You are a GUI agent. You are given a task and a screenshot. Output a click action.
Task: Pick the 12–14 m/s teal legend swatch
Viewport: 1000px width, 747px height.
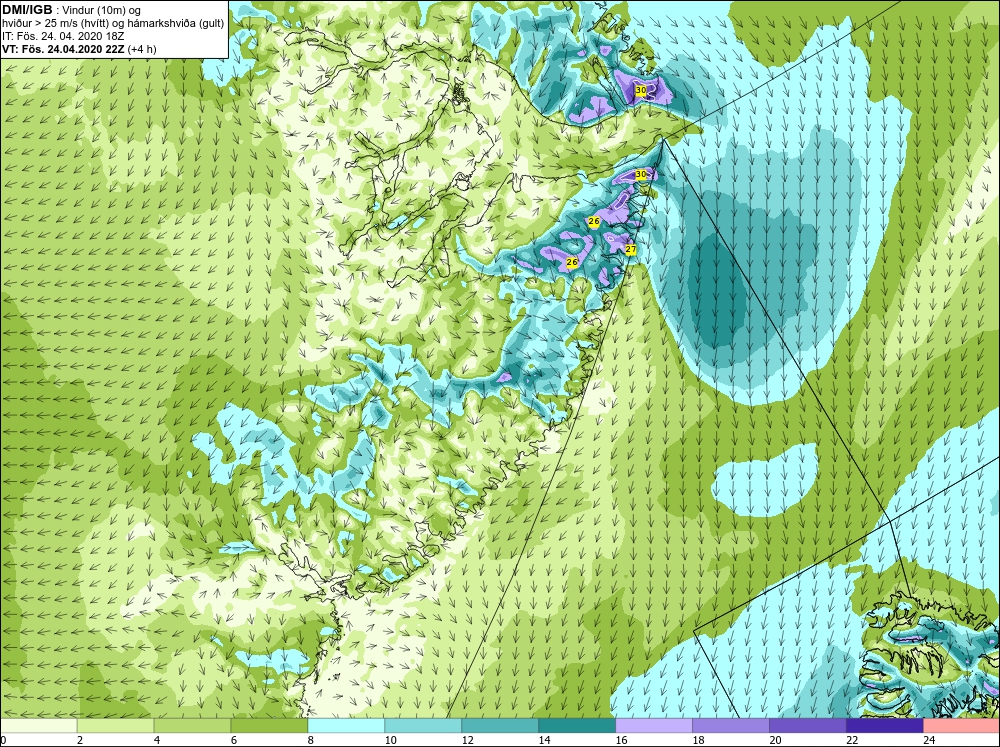[500, 726]
